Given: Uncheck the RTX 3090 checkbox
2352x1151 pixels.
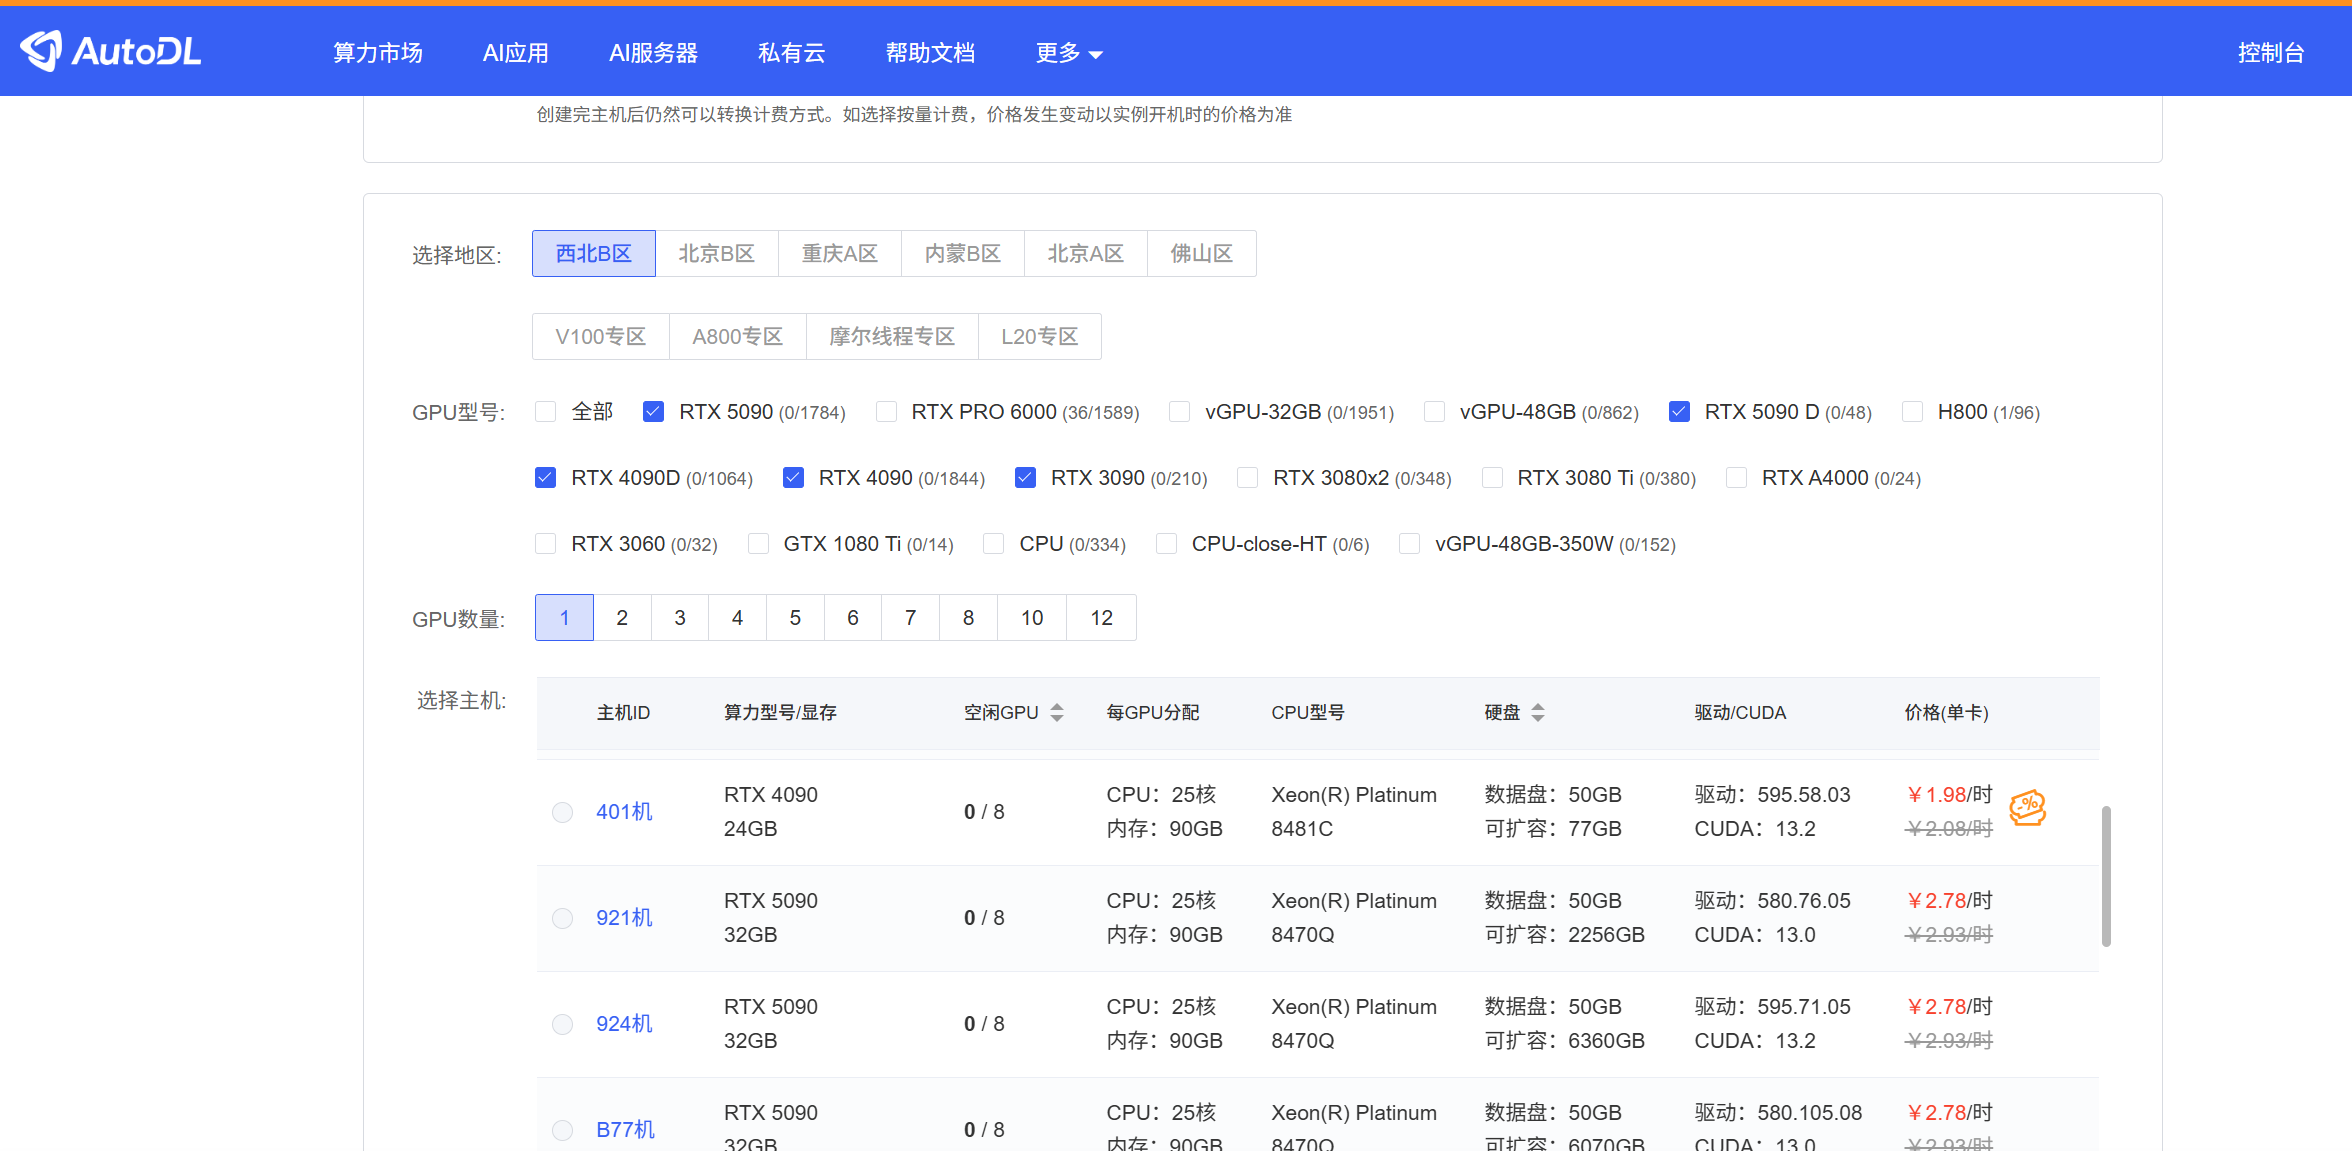Looking at the screenshot, I should (1026, 478).
